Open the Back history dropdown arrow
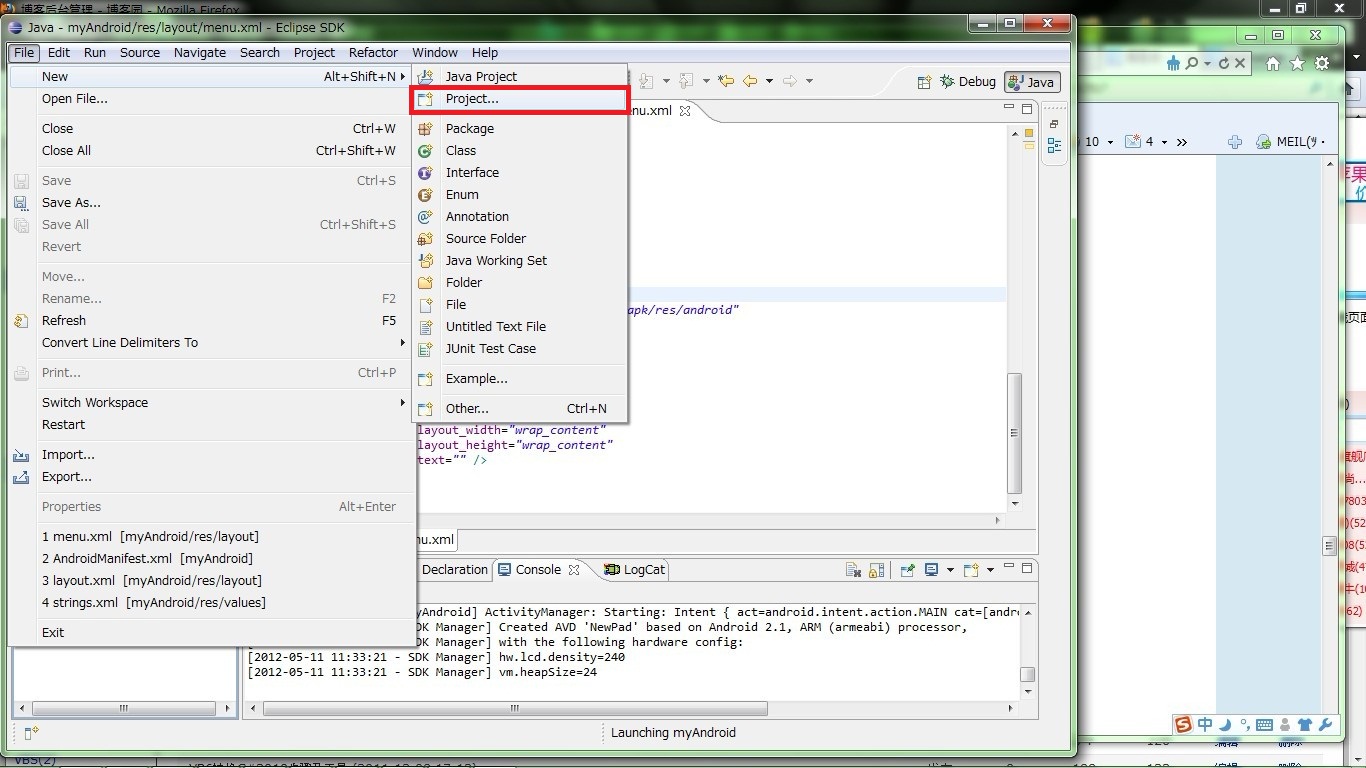 click(x=769, y=81)
